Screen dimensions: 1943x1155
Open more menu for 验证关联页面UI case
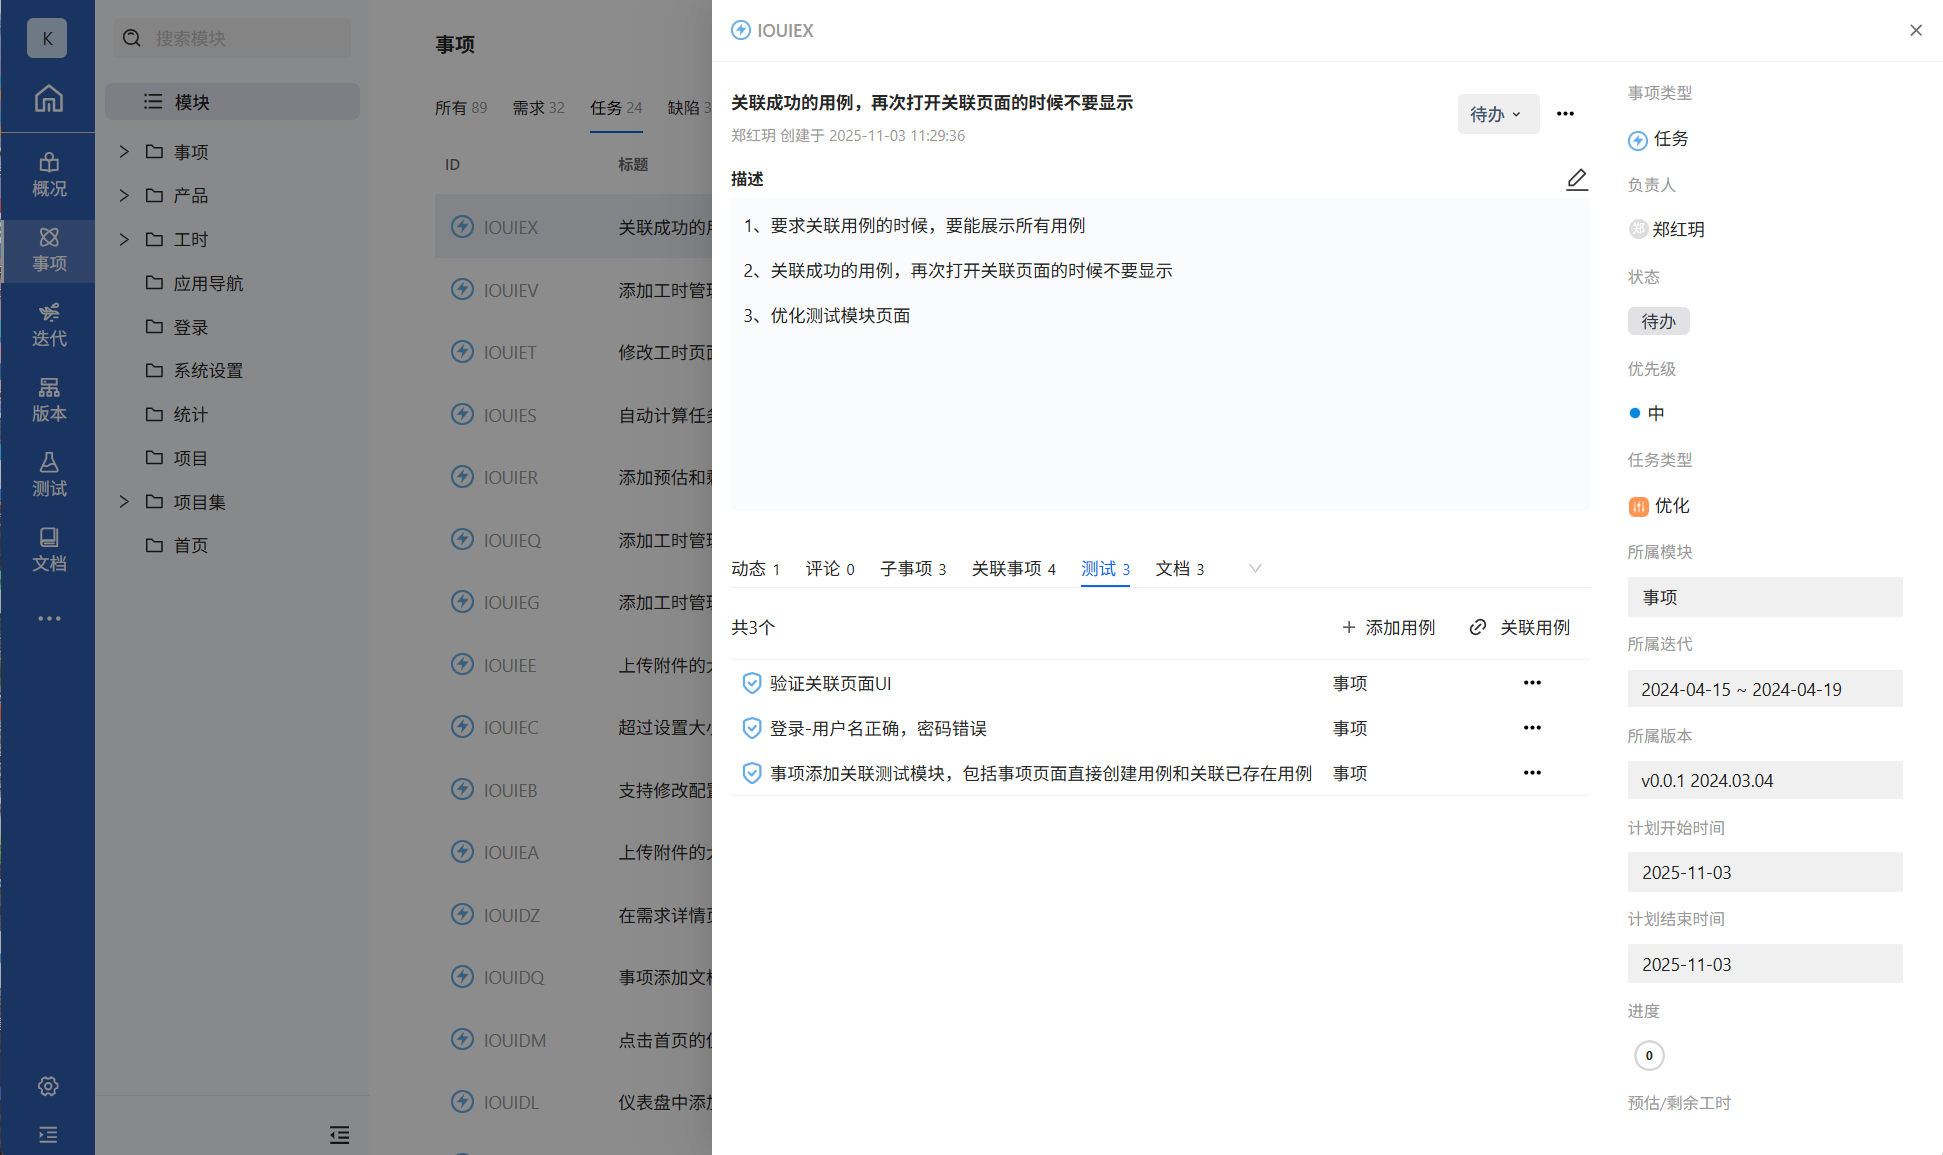point(1532,683)
